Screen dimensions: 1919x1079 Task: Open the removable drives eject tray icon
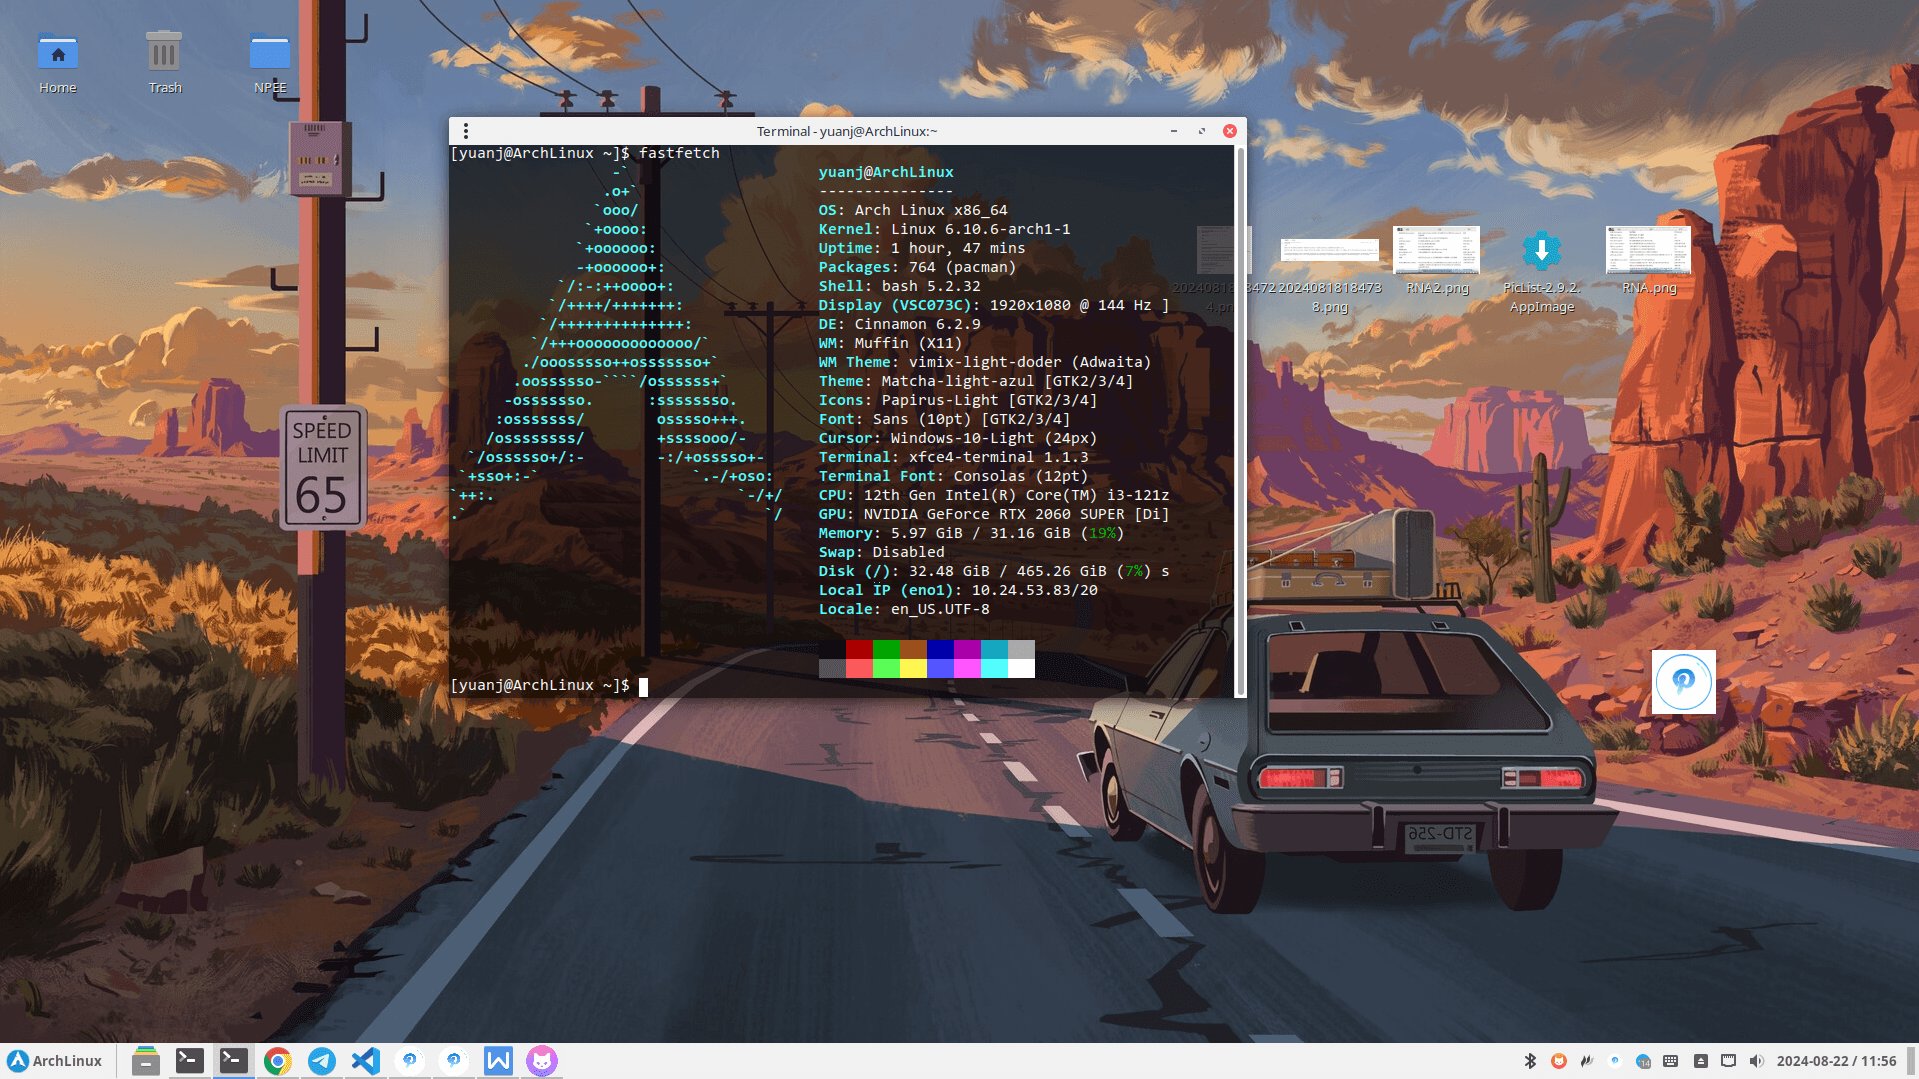[x=1700, y=1061]
